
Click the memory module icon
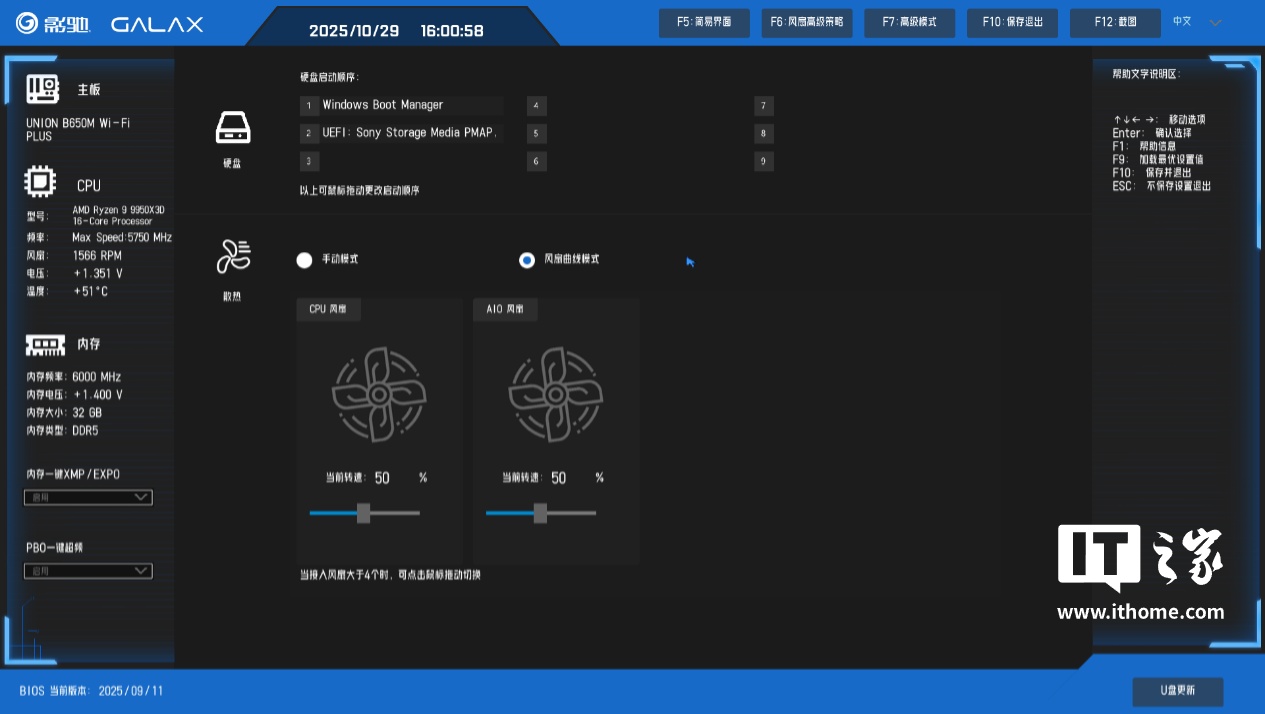[x=45, y=345]
